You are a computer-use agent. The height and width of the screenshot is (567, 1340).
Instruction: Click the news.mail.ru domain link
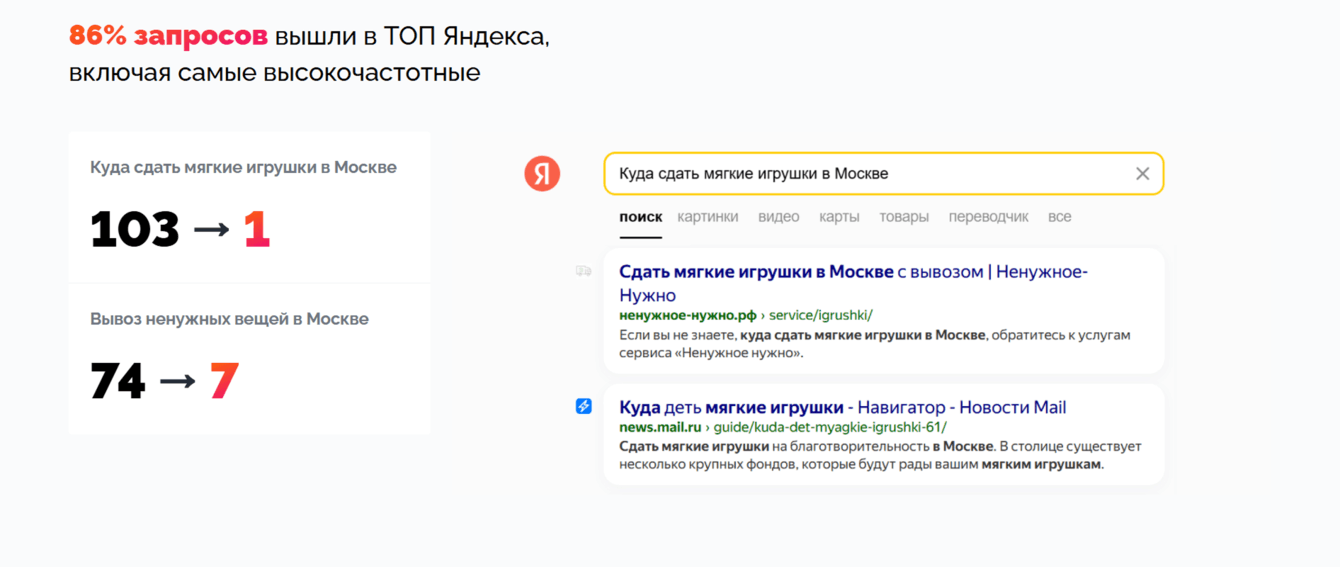click(x=660, y=428)
